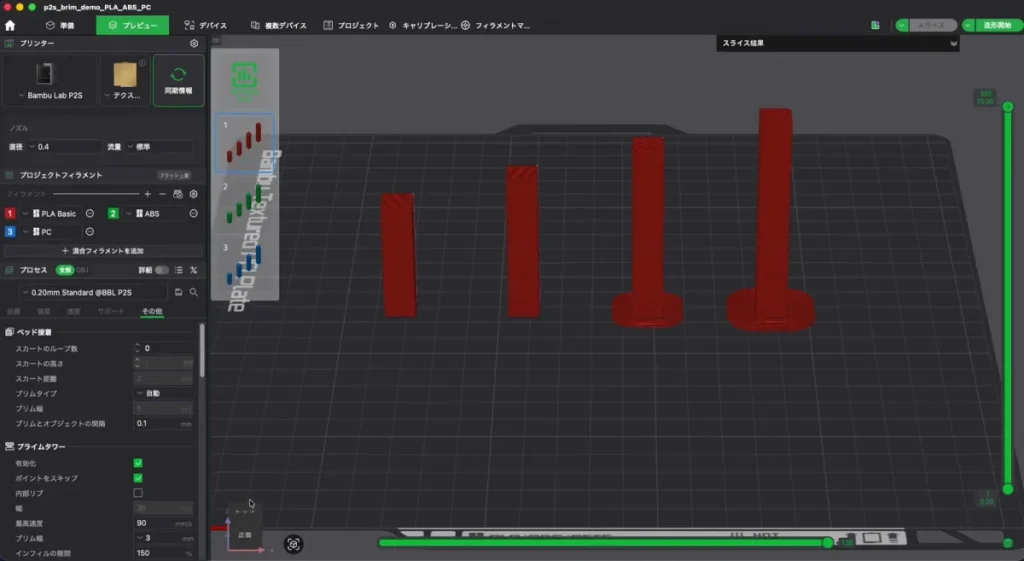Switch to the プロジェクト tab

click(351, 25)
